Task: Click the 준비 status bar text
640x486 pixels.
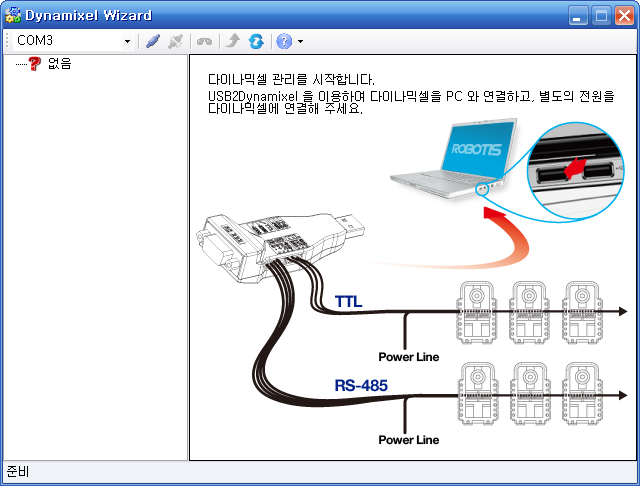Action: 18,472
